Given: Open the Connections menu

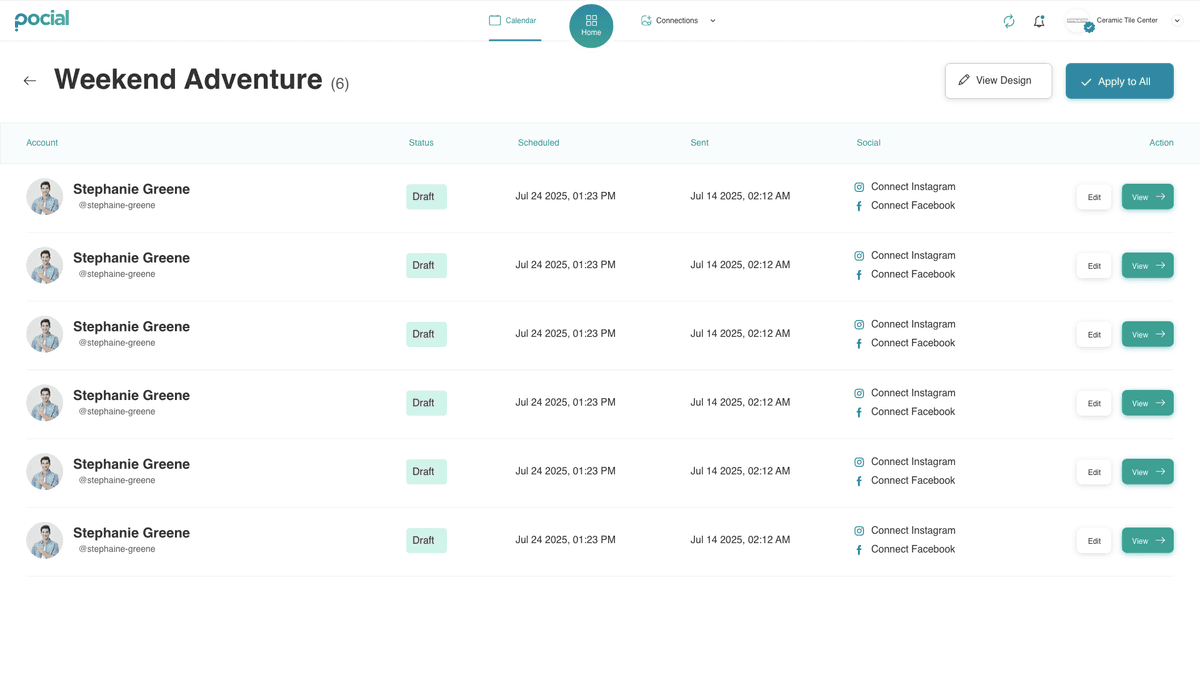Looking at the screenshot, I should (x=669, y=21).
